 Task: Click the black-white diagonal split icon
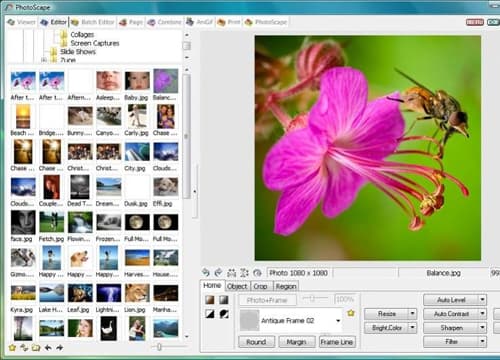point(210,314)
